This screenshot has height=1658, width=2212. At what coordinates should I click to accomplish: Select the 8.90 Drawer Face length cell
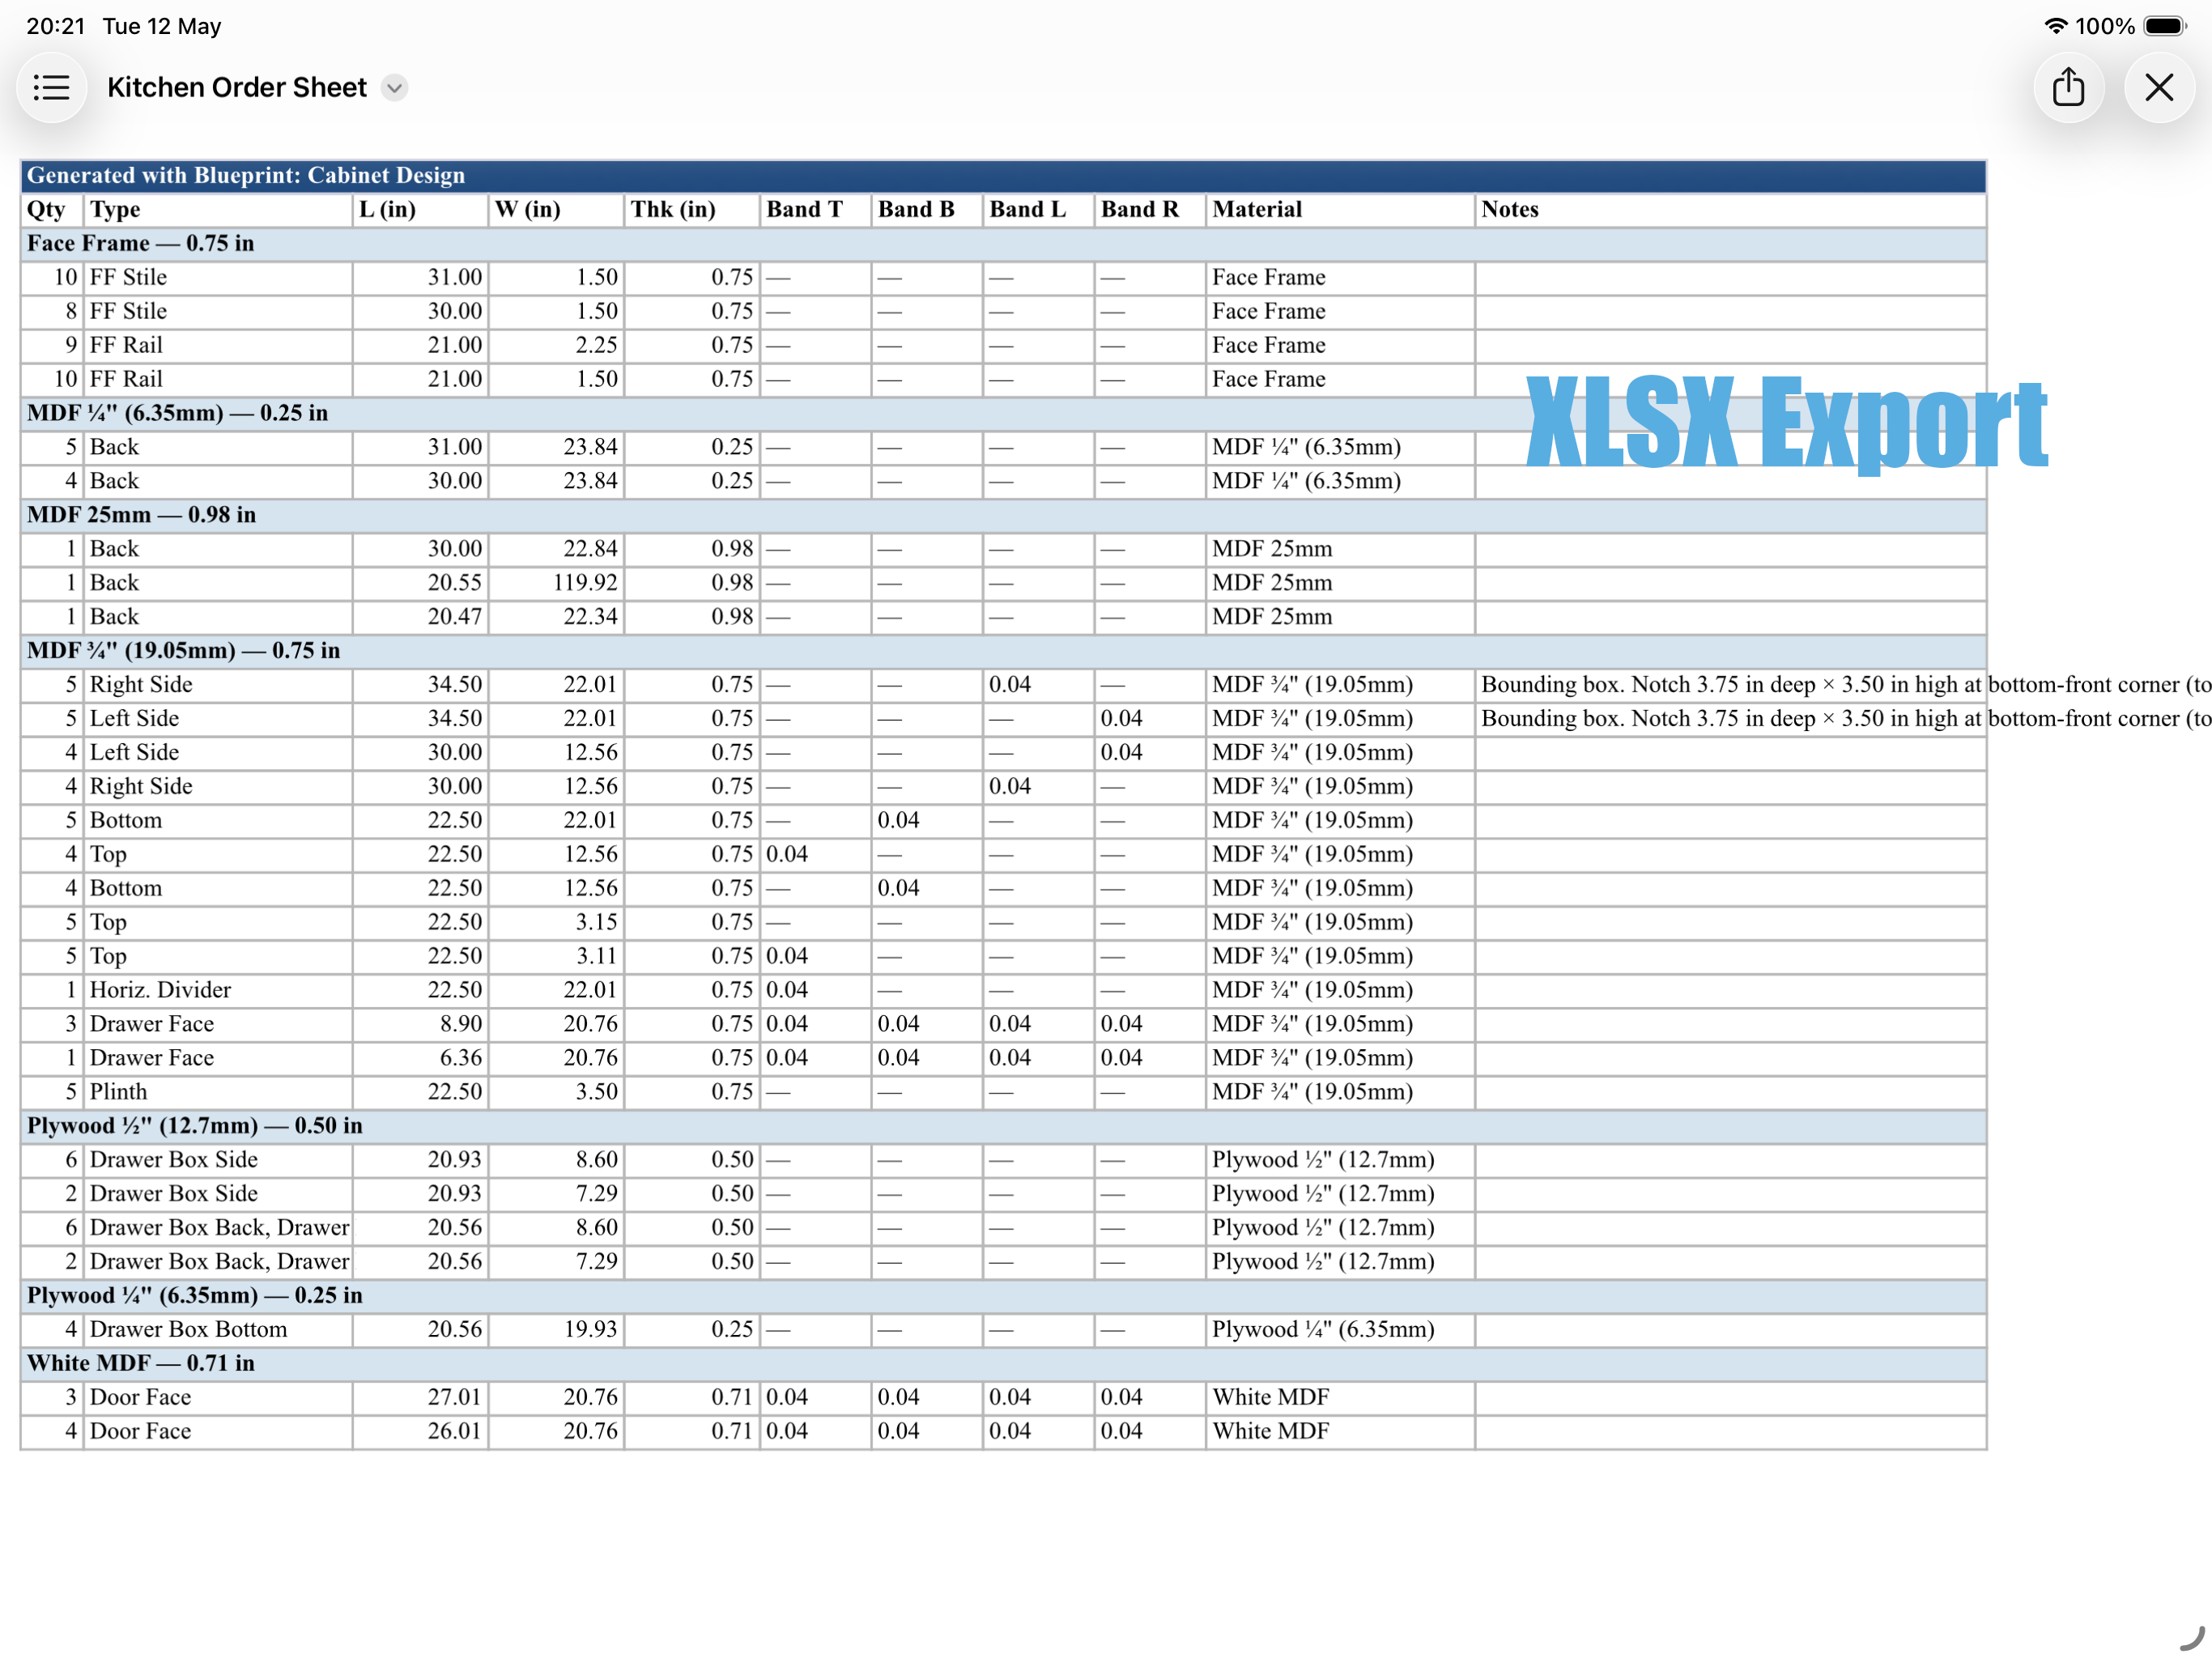pyautogui.click(x=421, y=1025)
